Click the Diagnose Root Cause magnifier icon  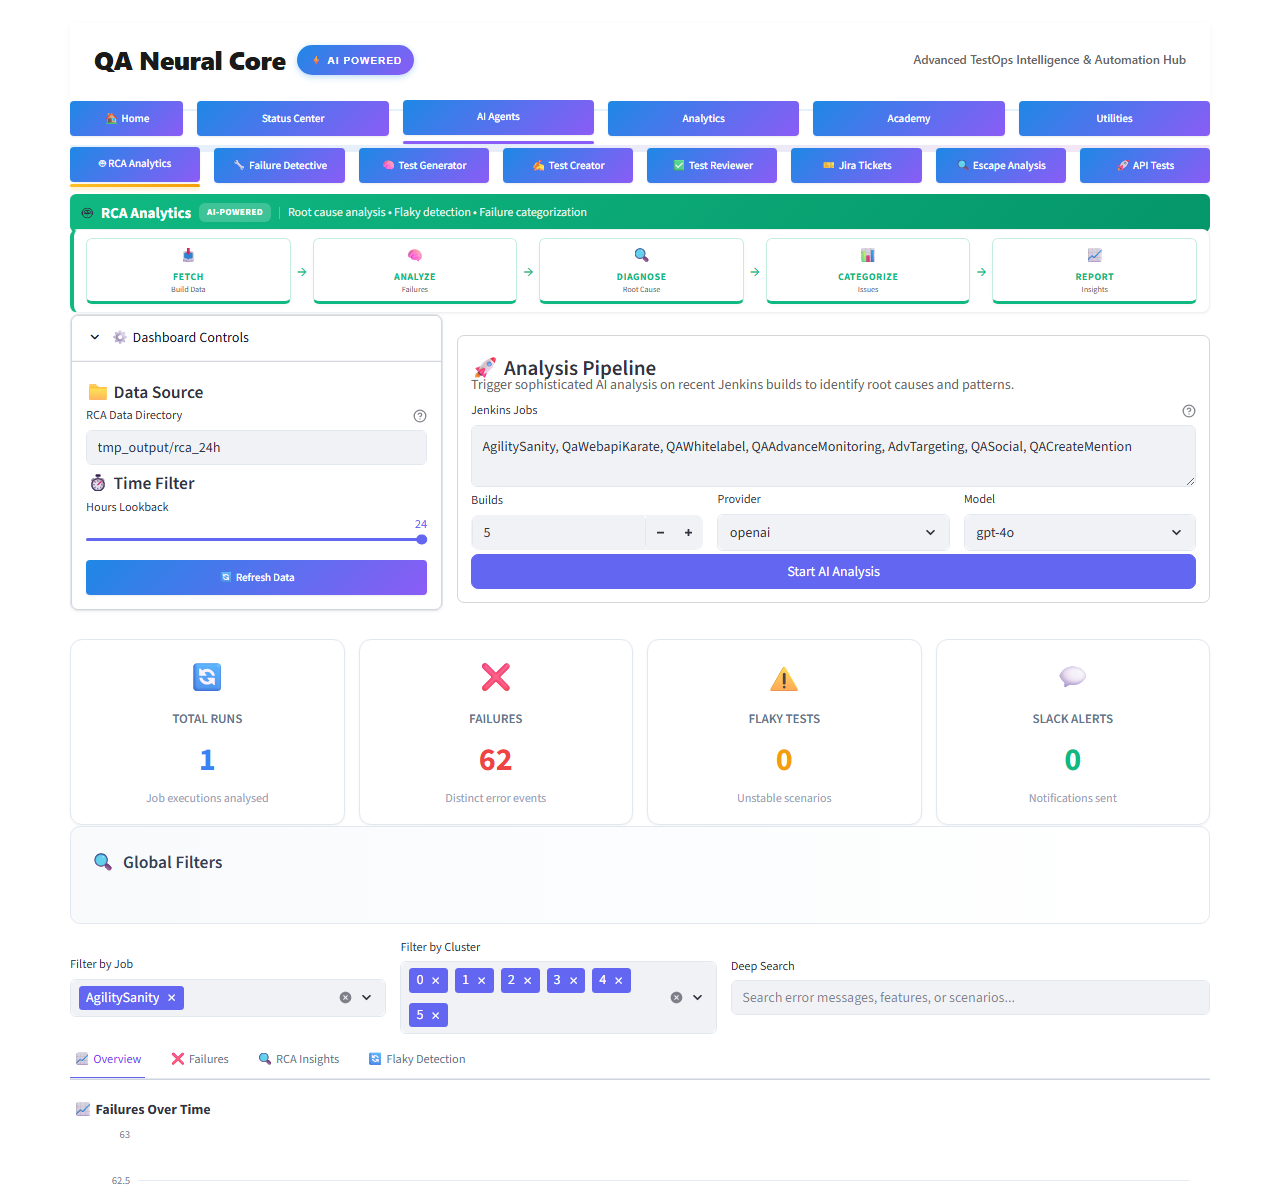(x=642, y=256)
